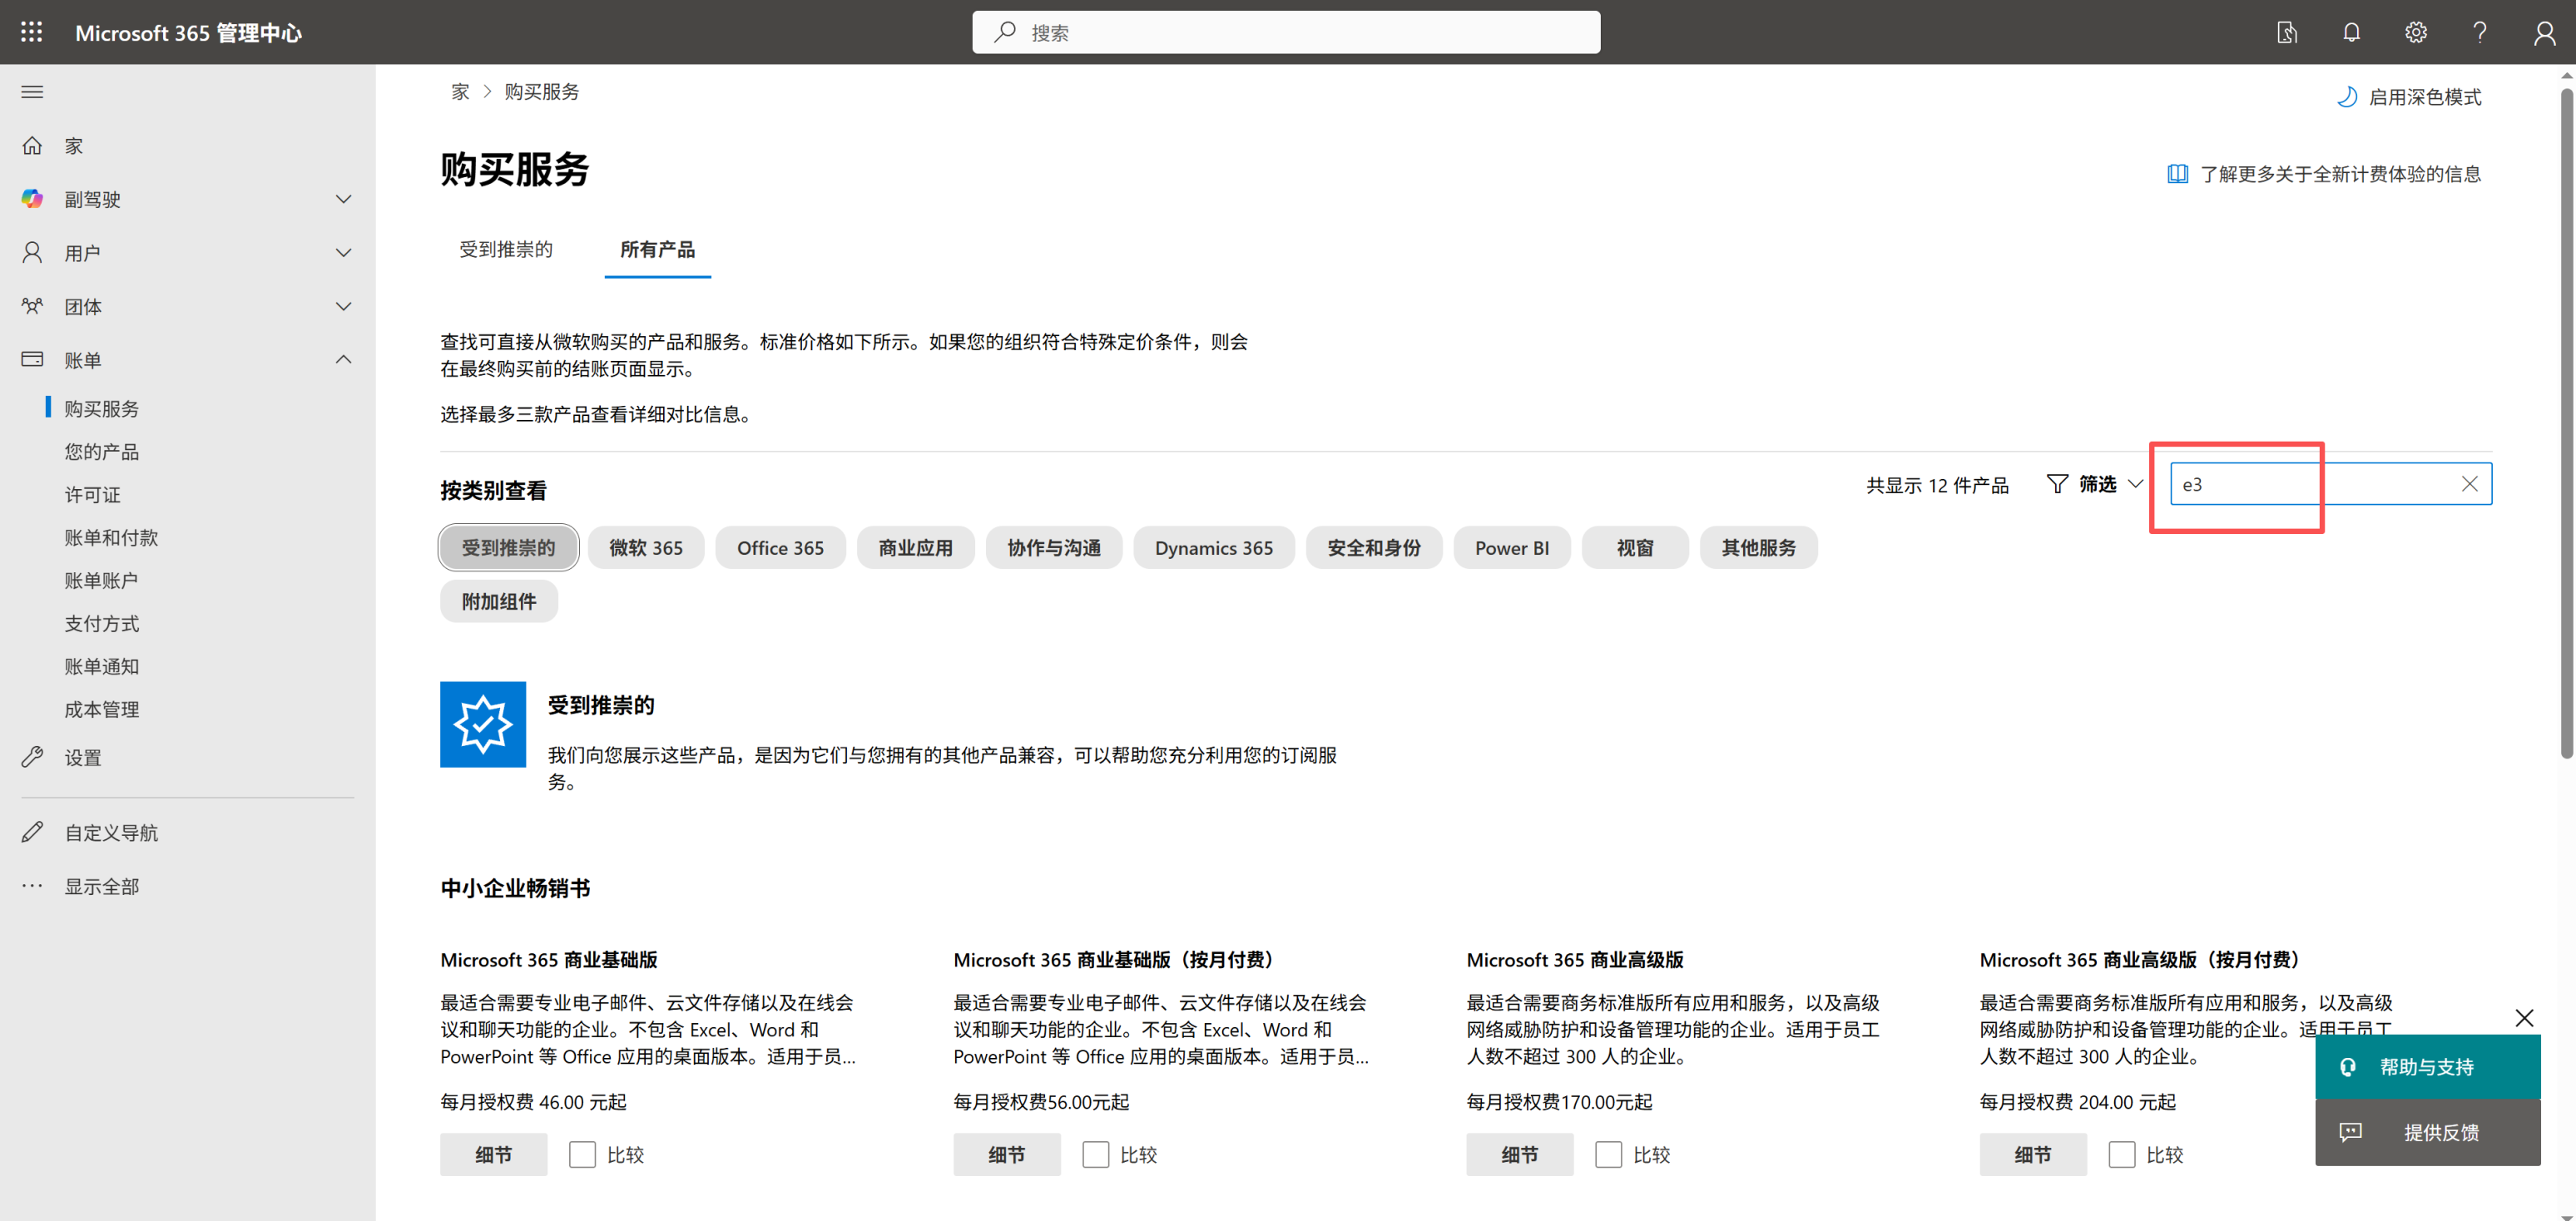Open 提供反馈 feedback panel

coord(2428,1132)
